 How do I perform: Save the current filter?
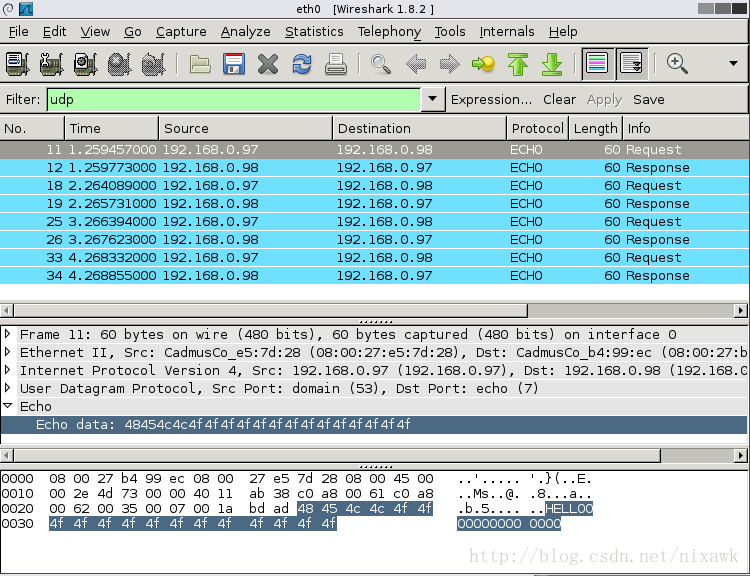tap(649, 100)
